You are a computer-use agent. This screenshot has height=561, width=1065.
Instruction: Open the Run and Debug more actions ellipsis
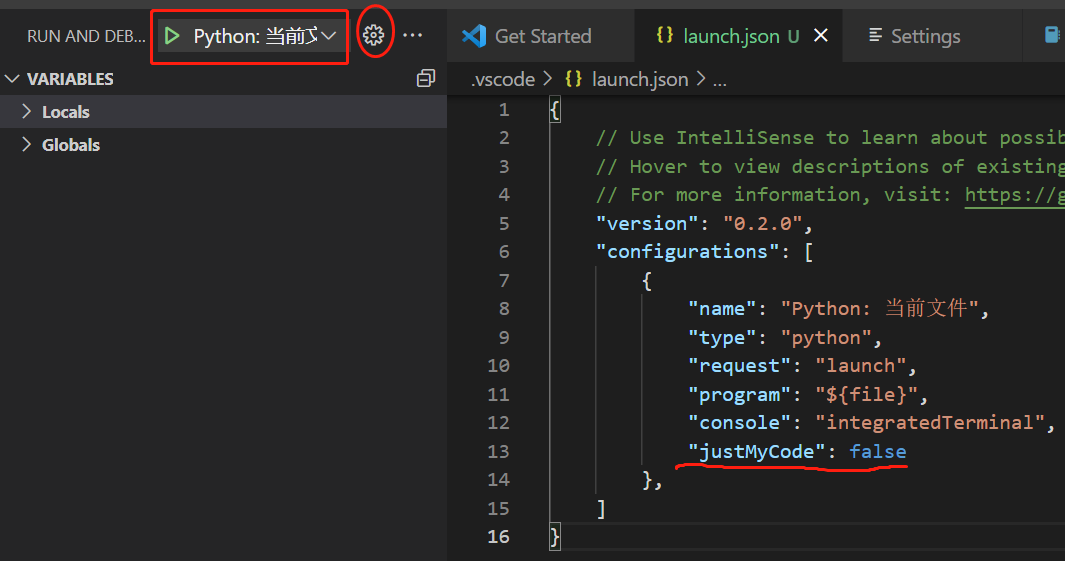pos(413,36)
